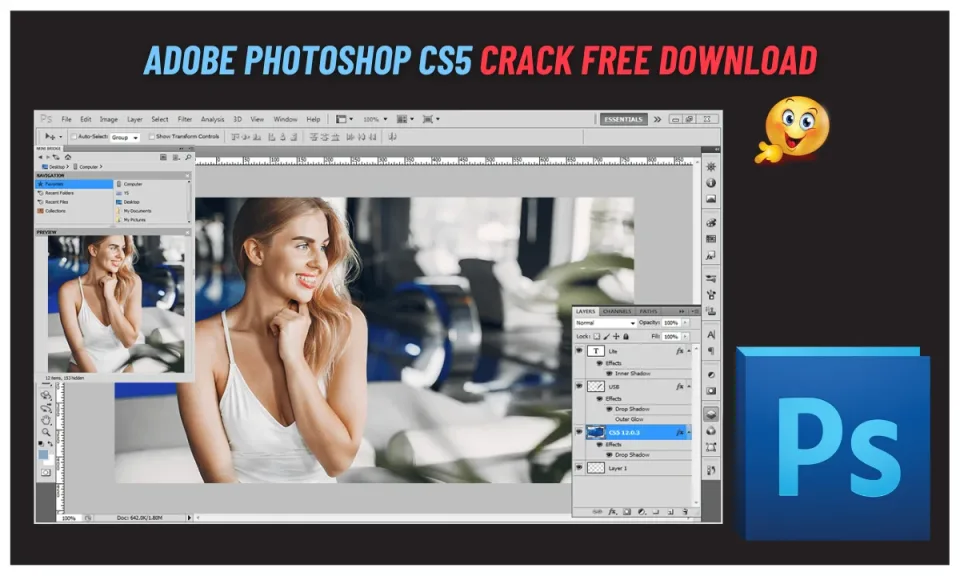Open status bar info arrow menu

pos(189,518)
